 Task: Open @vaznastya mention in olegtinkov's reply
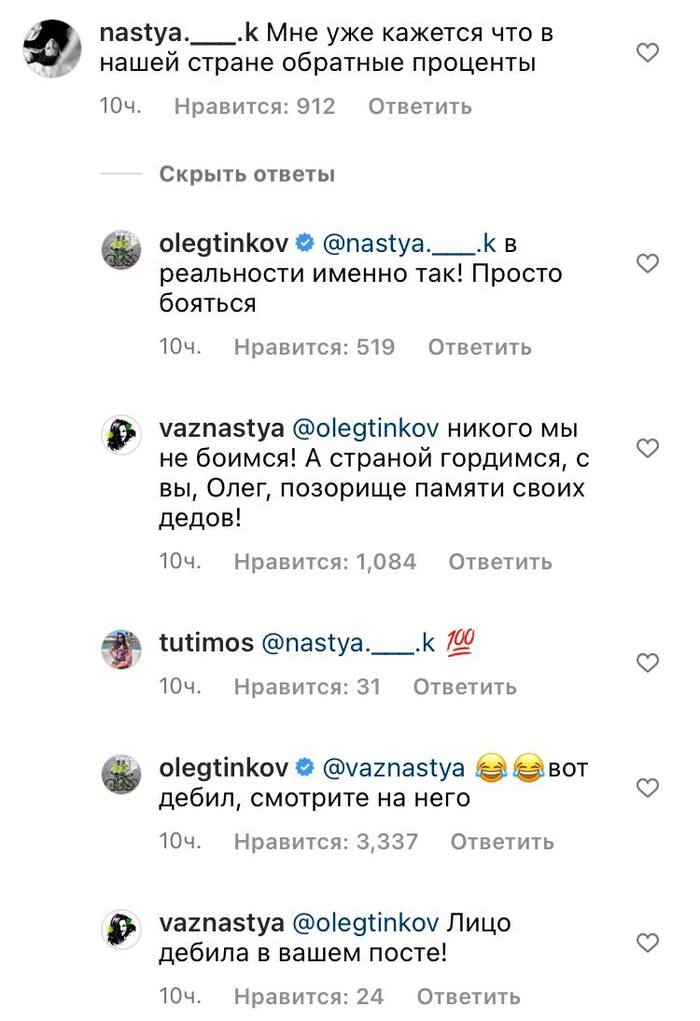pyautogui.click(x=392, y=768)
